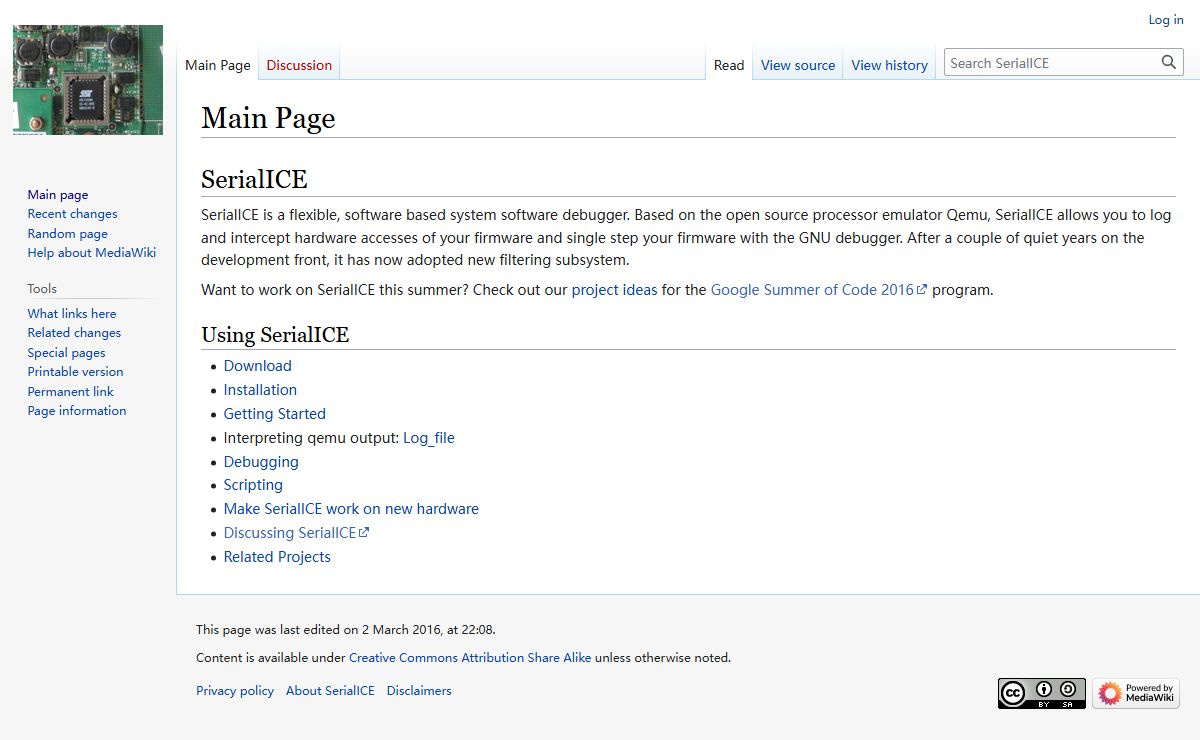Click the Tools sidebar heading
Image resolution: width=1200 pixels, height=740 pixels.
click(42, 288)
